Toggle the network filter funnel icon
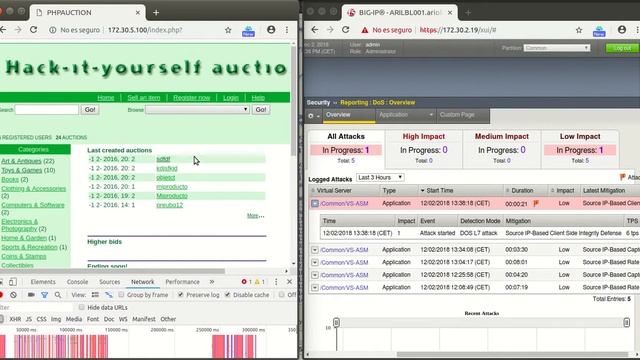 (x=44, y=295)
